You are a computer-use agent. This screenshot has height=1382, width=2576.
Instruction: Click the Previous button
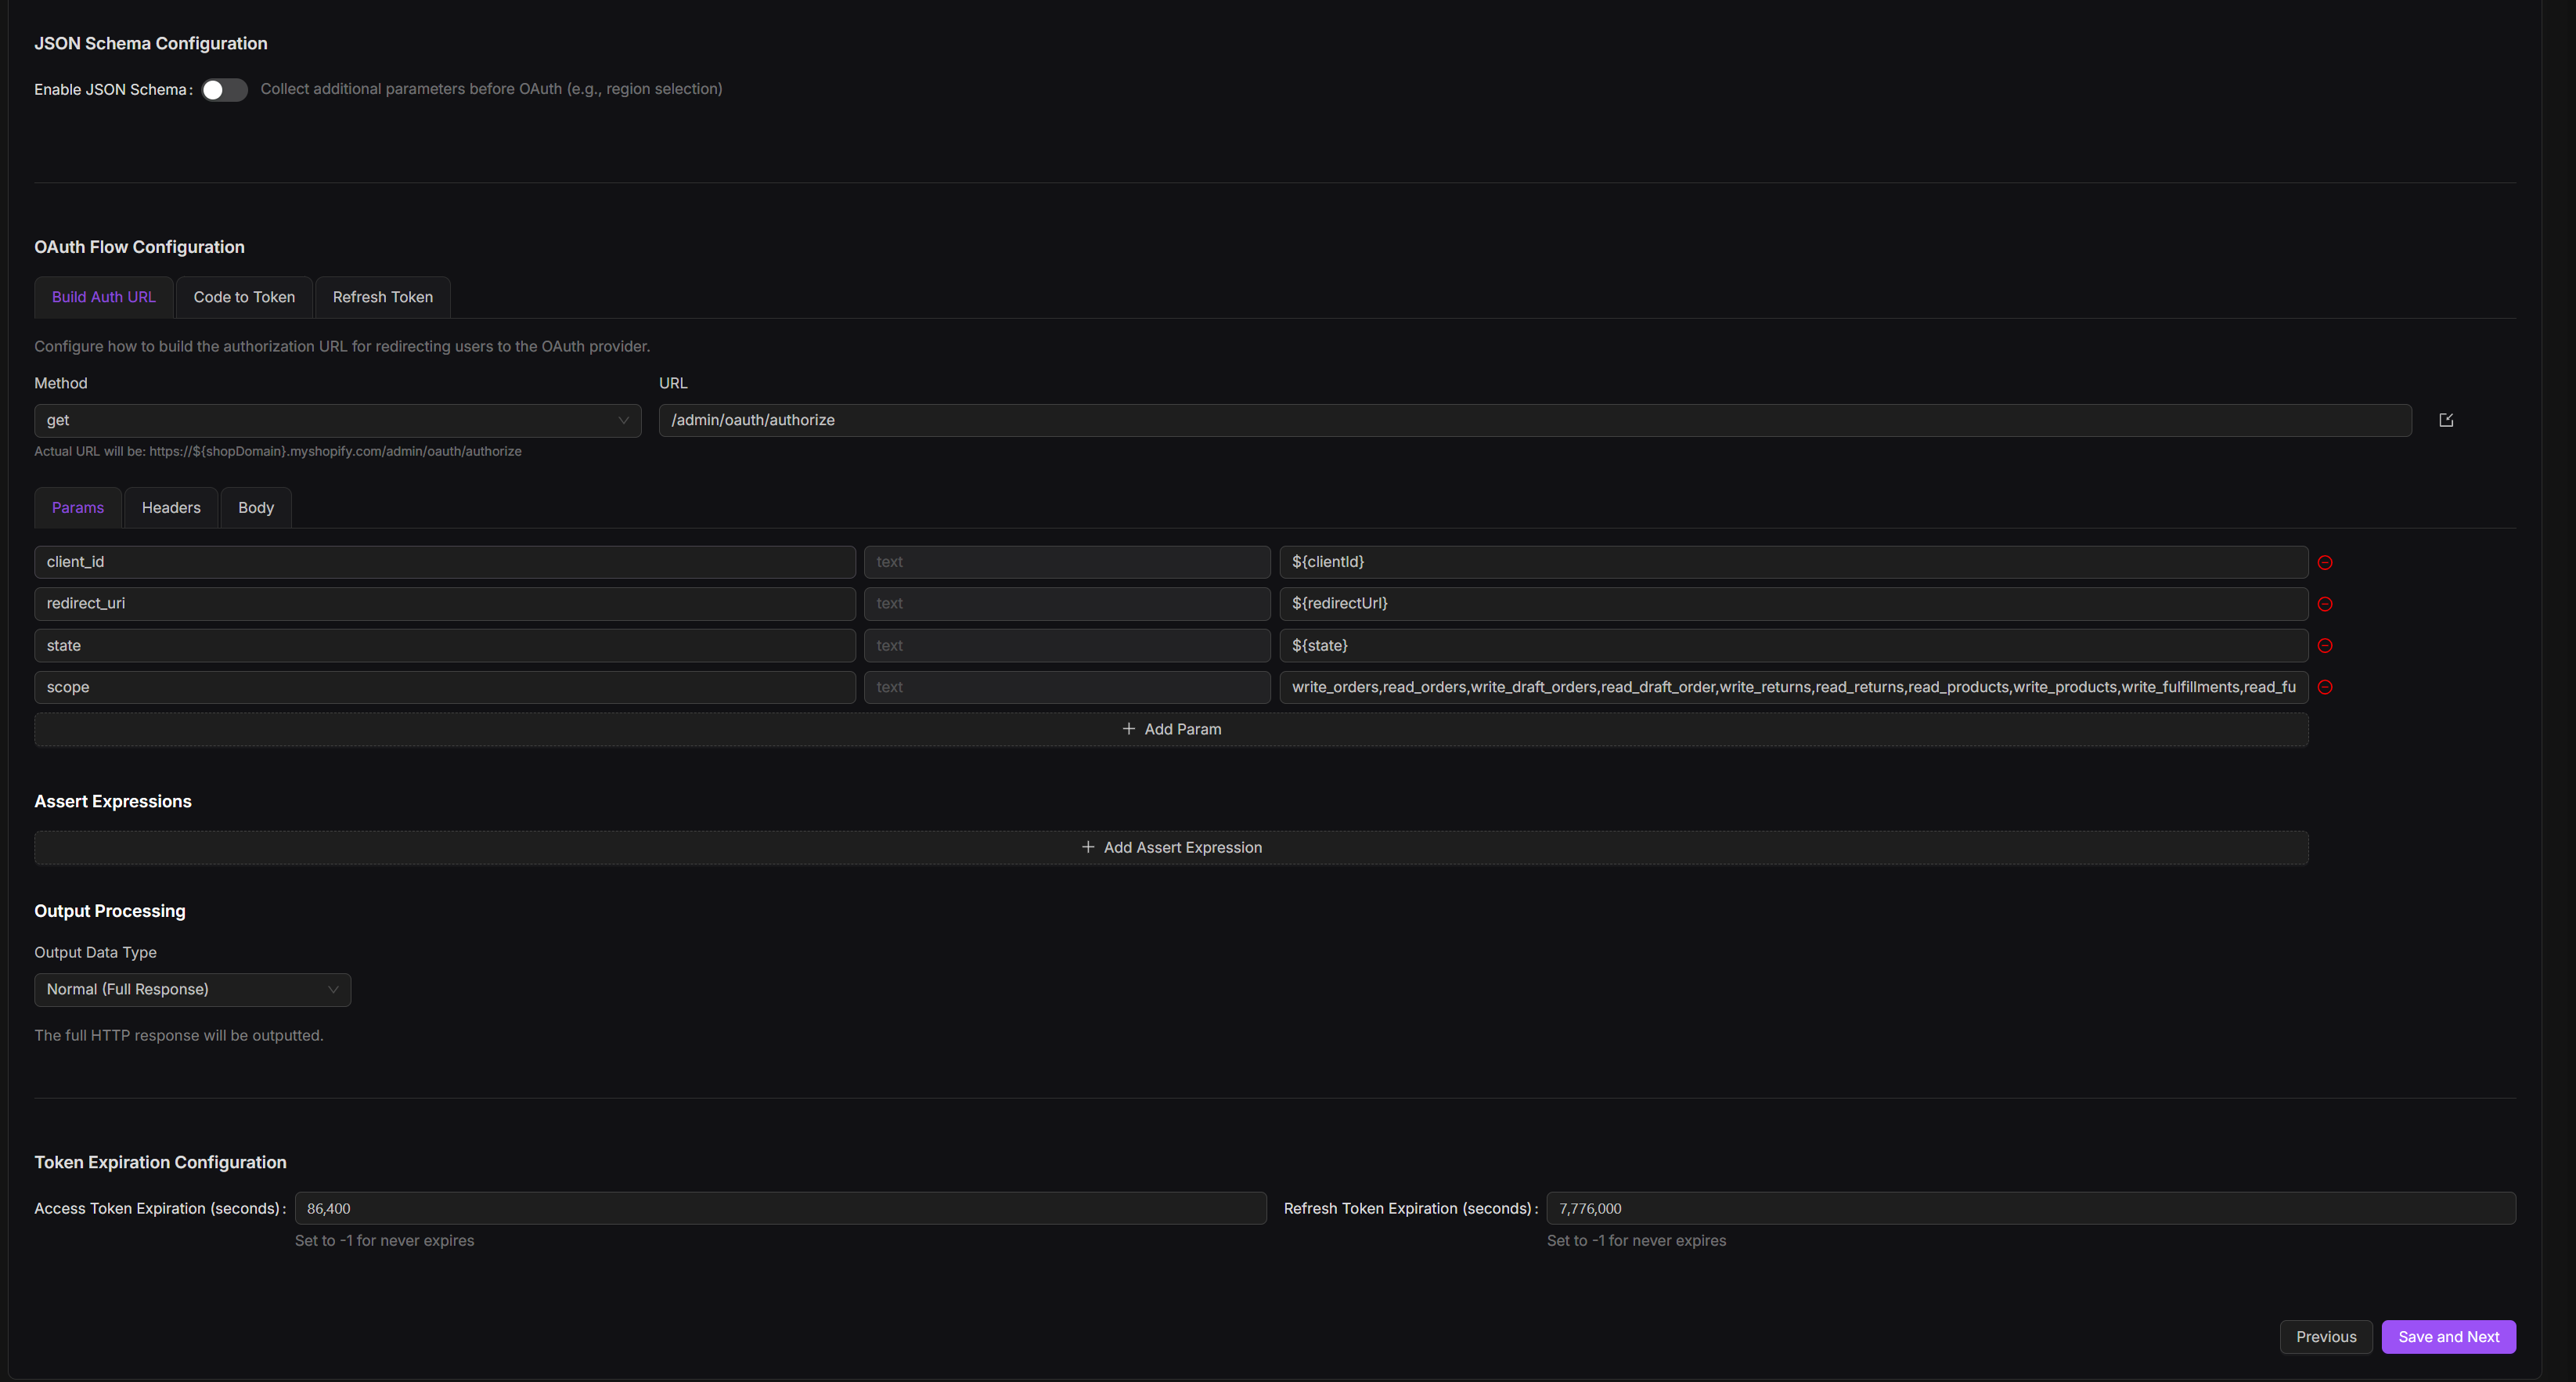pyautogui.click(x=2326, y=1336)
